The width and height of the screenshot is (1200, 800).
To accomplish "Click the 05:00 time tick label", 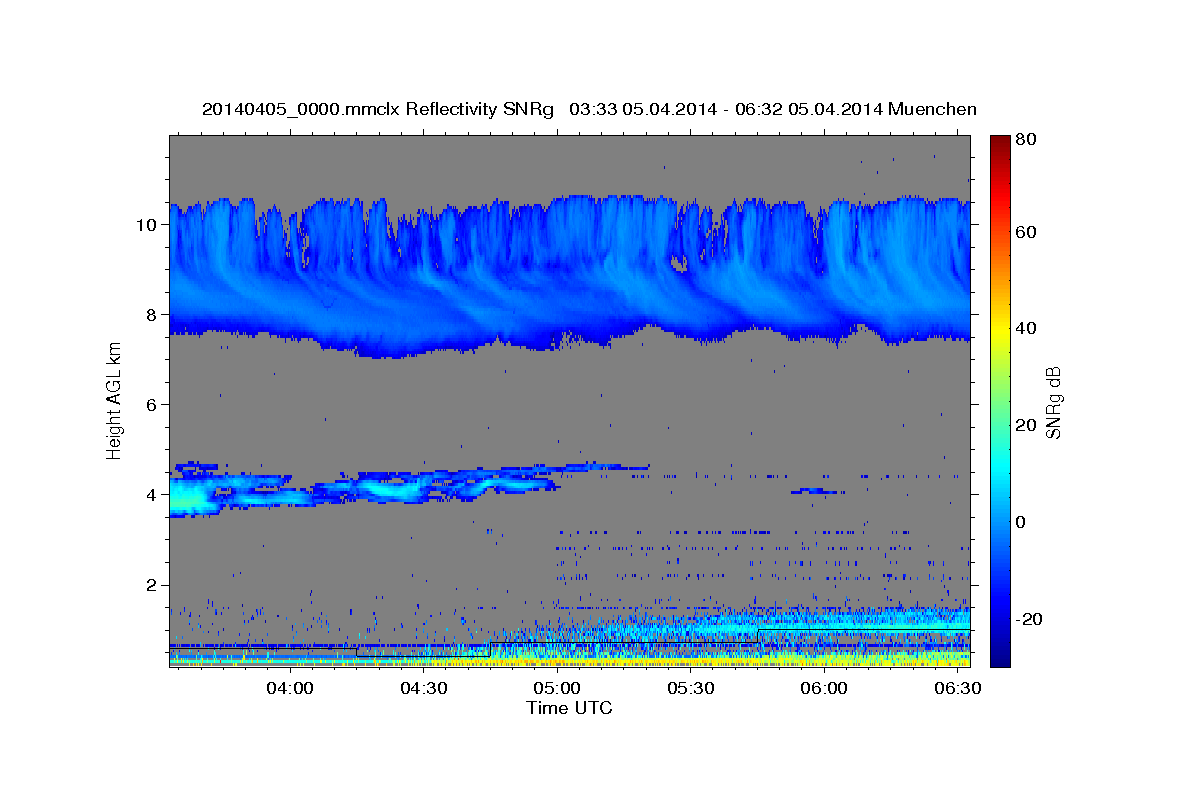I will [557, 688].
